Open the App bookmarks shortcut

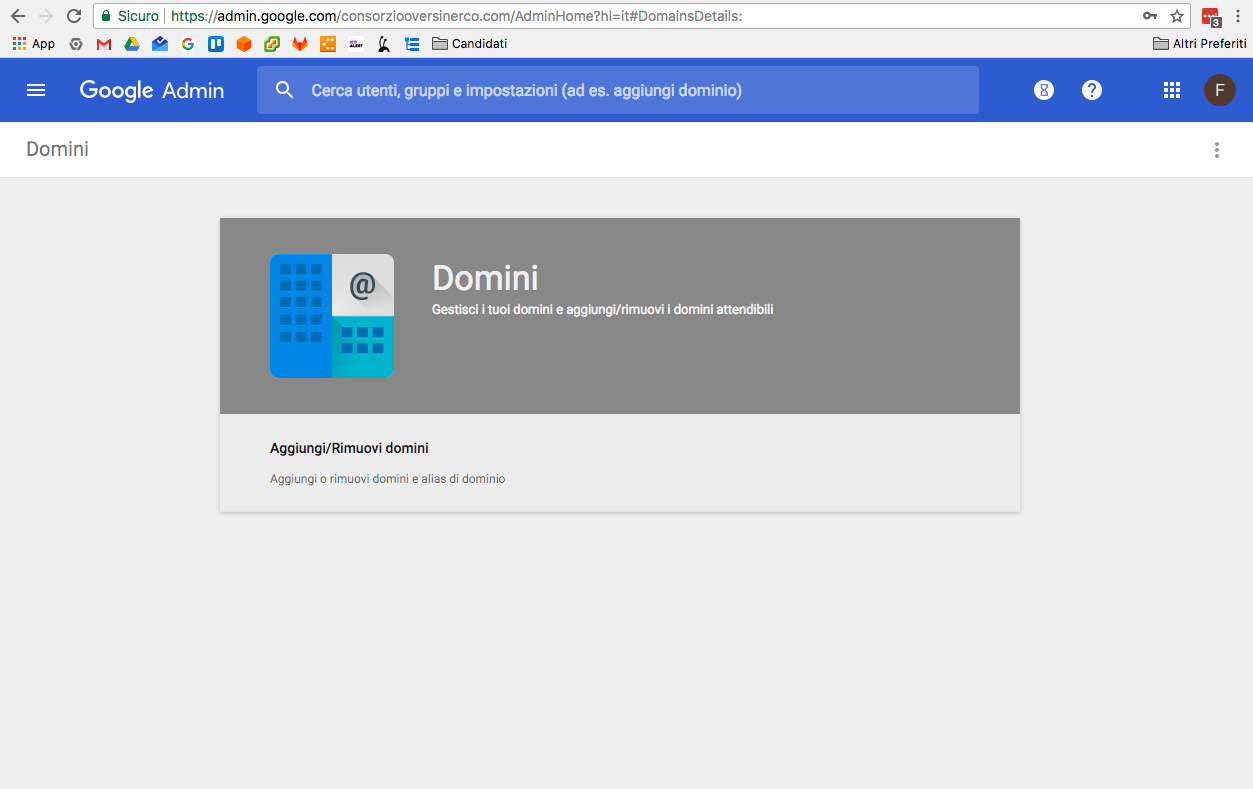33,44
